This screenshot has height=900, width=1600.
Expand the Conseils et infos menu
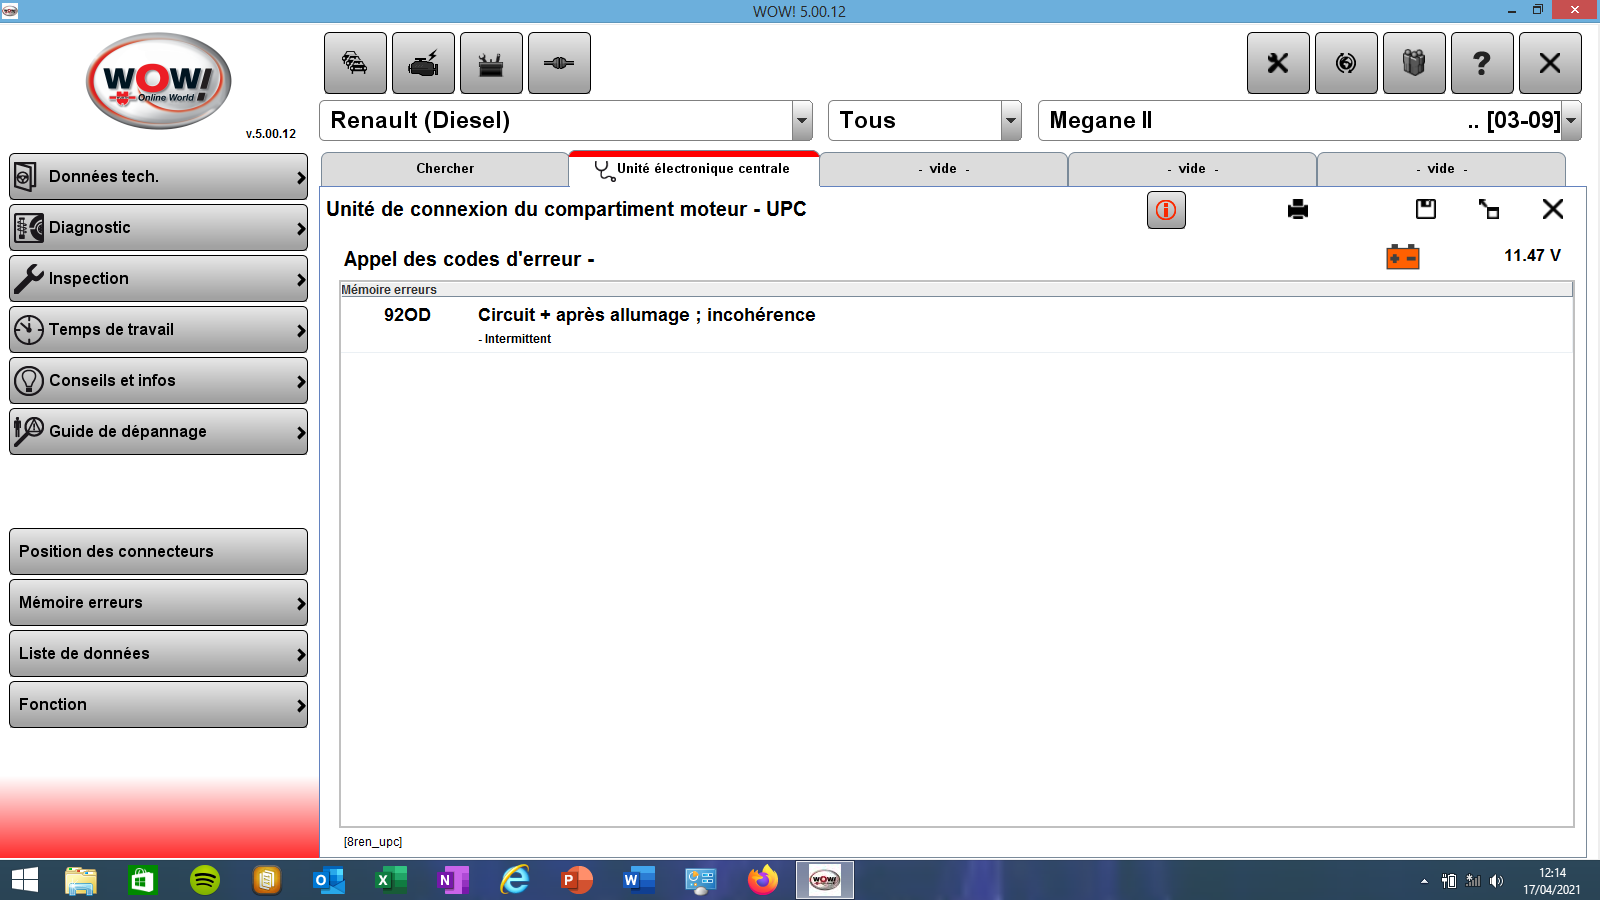point(158,381)
